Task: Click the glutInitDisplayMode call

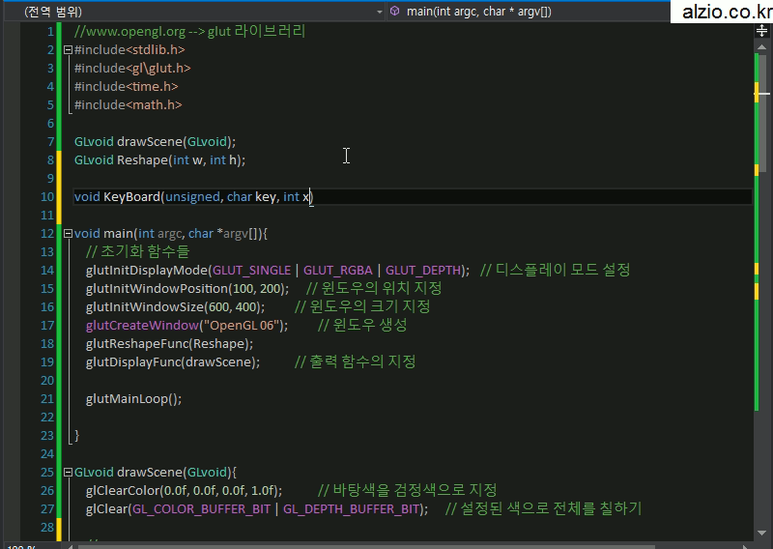Action: pyautogui.click(x=147, y=271)
